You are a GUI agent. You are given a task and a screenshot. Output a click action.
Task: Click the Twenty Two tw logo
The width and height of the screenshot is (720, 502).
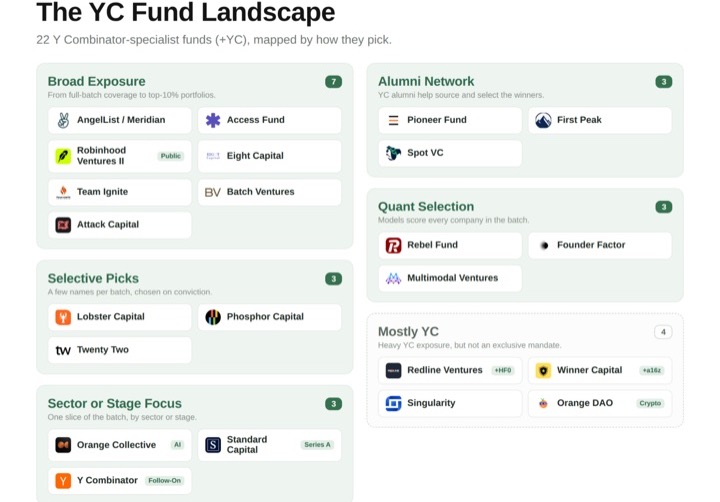pos(63,350)
